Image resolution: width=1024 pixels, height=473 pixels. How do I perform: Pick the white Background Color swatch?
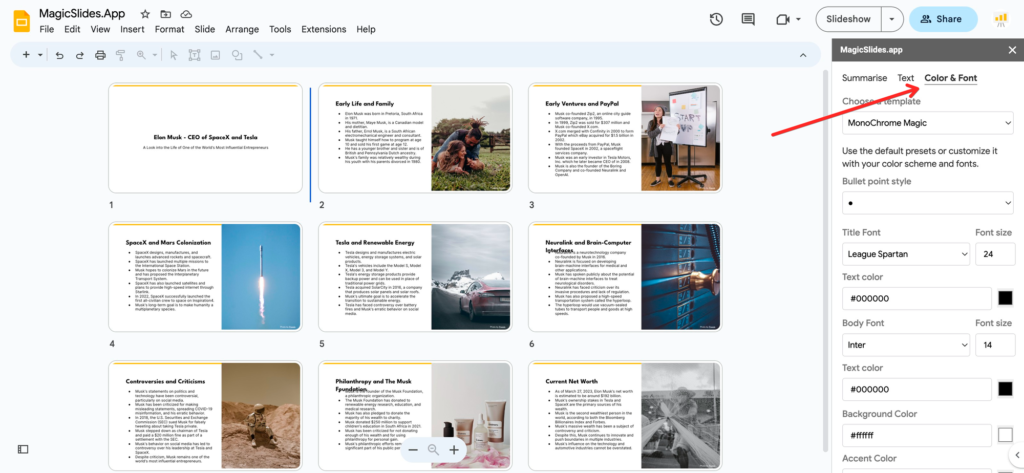coord(1006,434)
